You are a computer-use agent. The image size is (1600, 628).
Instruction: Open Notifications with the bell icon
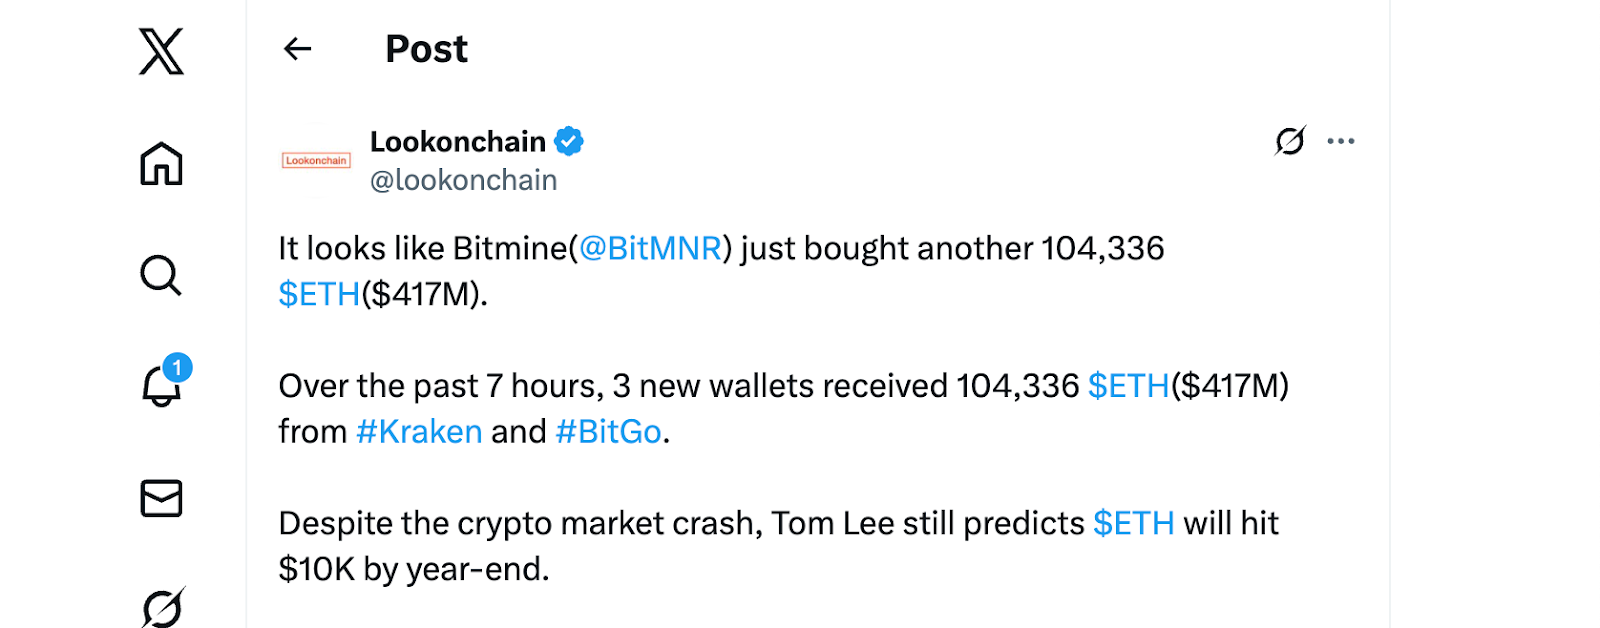click(x=161, y=386)
